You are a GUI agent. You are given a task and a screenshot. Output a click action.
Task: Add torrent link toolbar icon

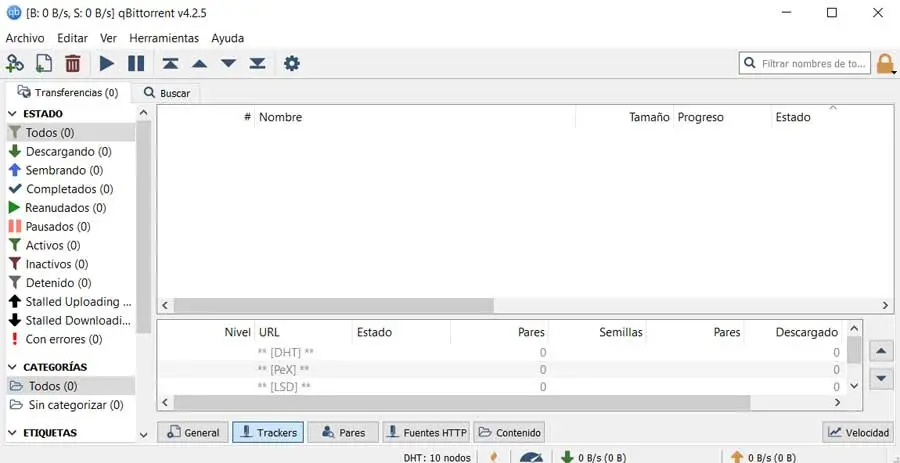point(14,63)
